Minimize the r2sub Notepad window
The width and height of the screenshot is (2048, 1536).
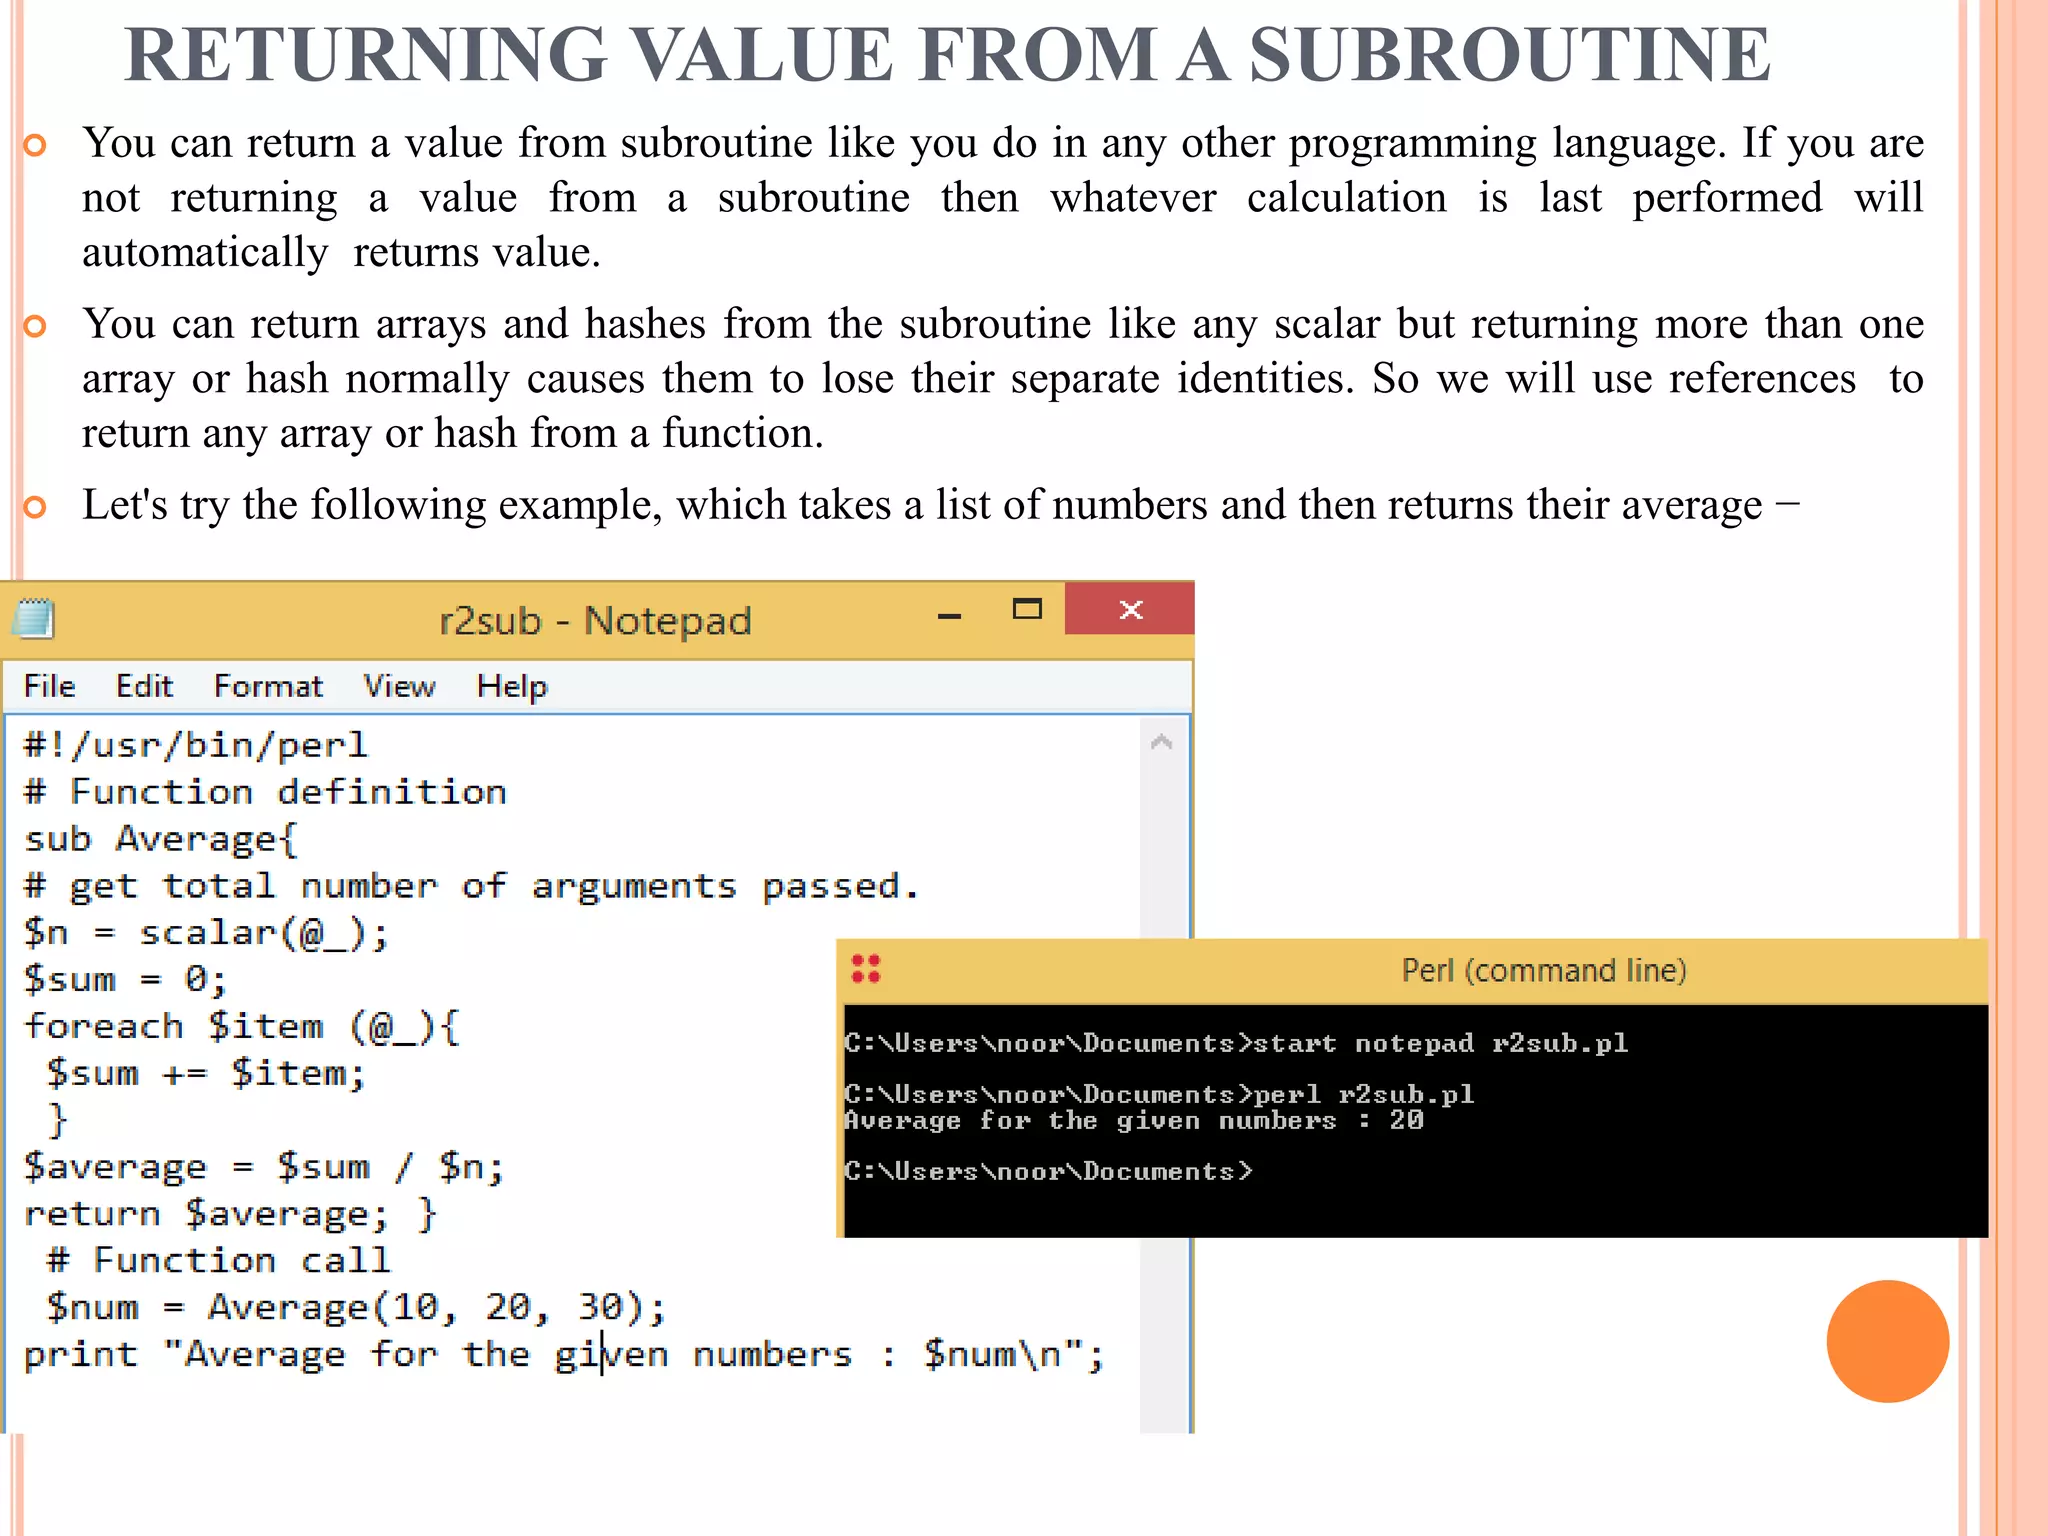coord(949,615)
